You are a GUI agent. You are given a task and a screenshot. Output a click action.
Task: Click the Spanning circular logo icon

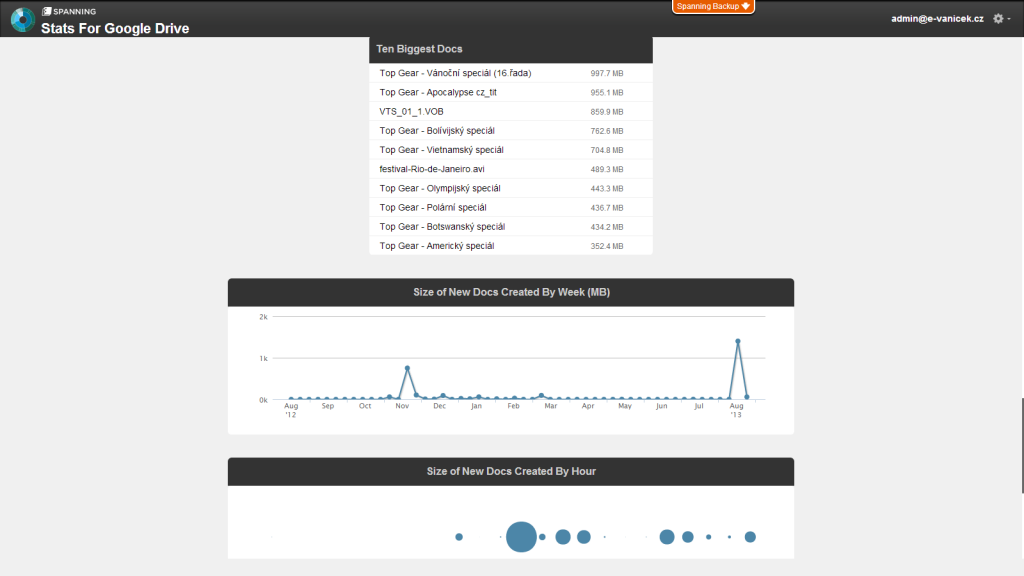[22, 20]
